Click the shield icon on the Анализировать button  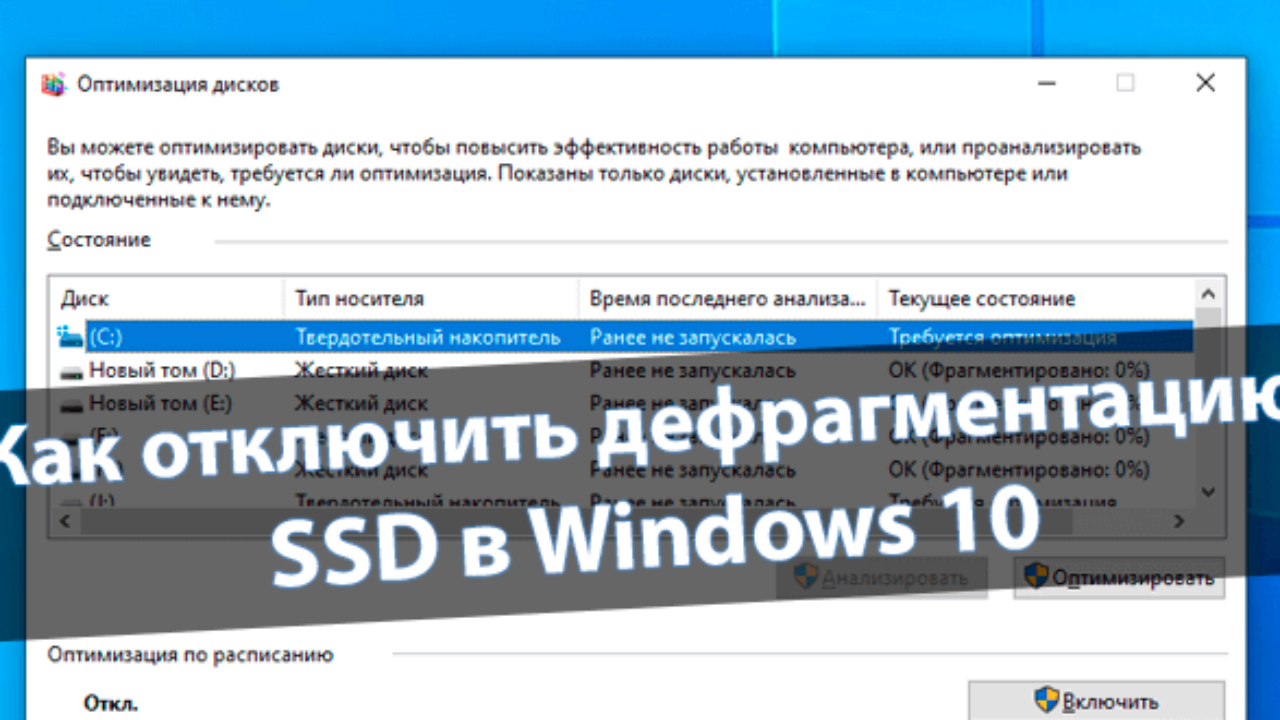coord(806,577)
